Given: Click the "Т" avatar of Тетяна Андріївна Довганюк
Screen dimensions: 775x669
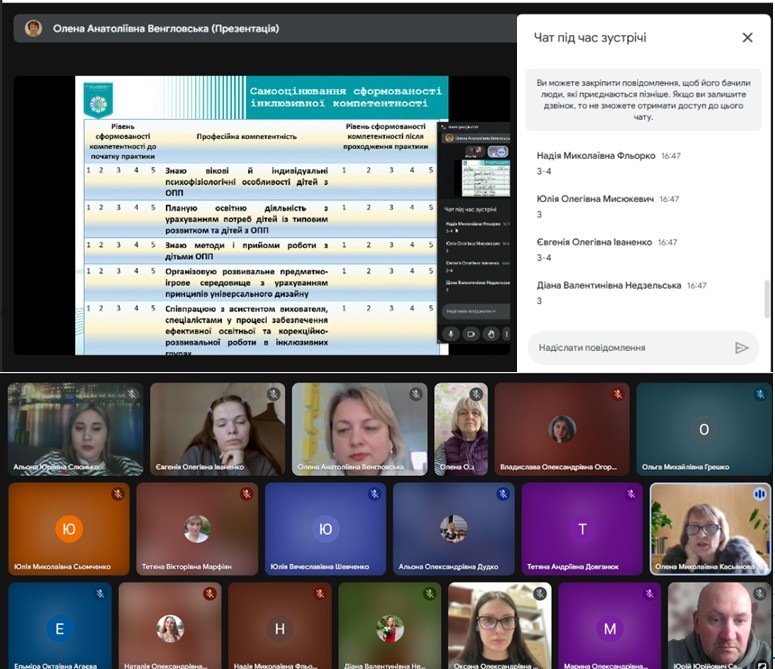Looking at the screenshot, I should 582,529.
